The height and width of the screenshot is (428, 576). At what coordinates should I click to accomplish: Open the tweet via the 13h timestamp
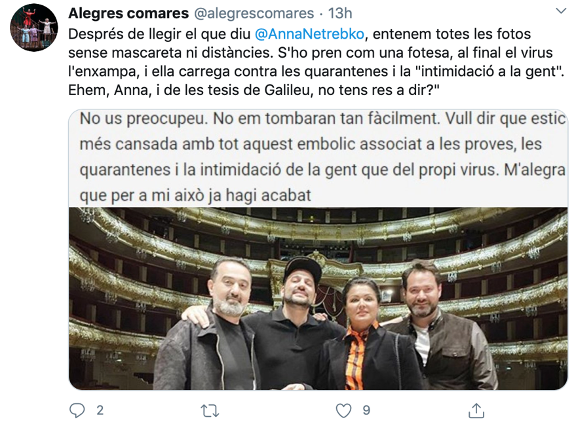click(340, 13)
